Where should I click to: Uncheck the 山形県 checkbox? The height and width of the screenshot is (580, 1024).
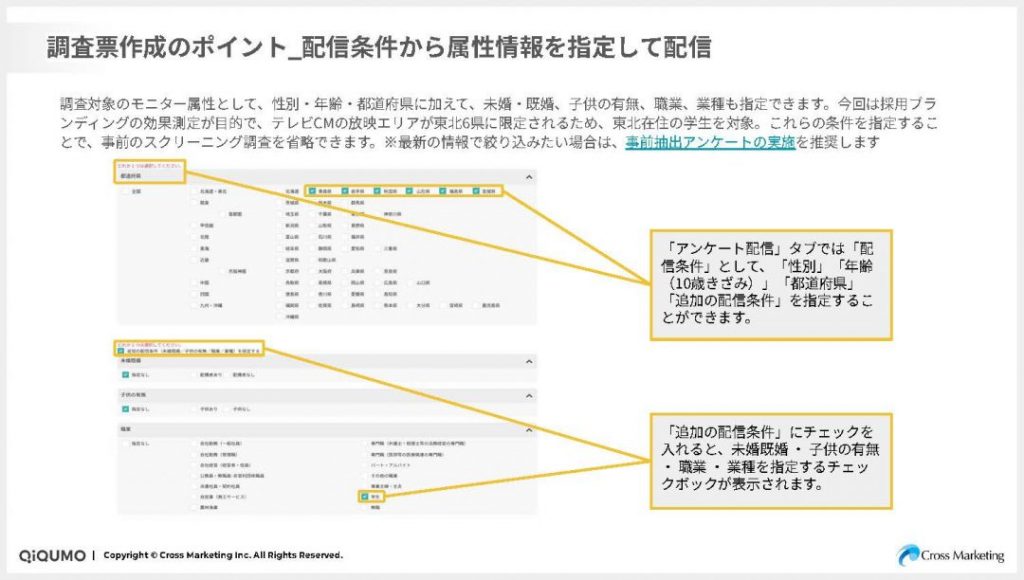pyautogui.click(x=410, y=191)
